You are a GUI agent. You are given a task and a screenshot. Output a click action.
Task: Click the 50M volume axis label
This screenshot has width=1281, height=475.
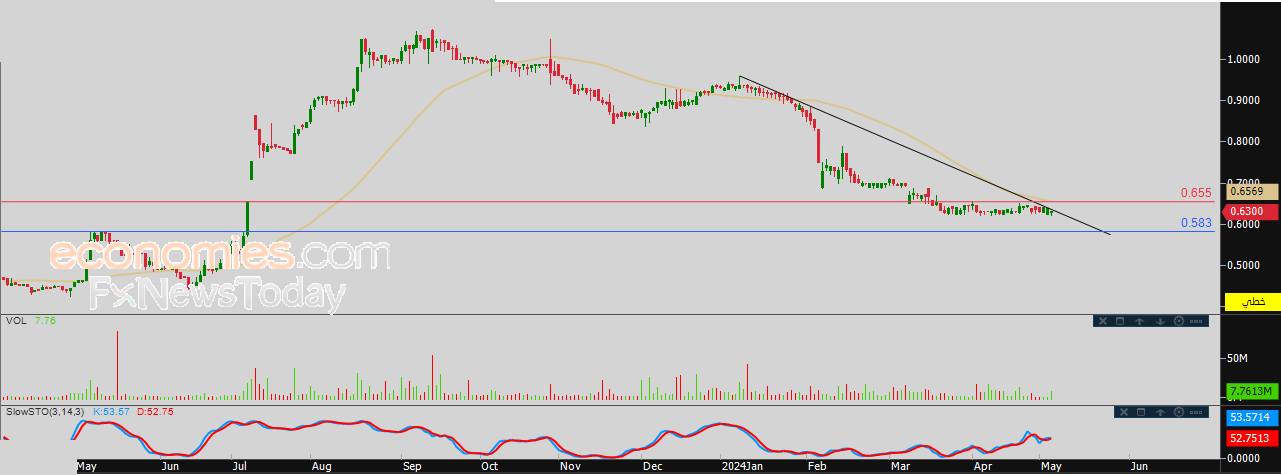(x=1238, y=358)
